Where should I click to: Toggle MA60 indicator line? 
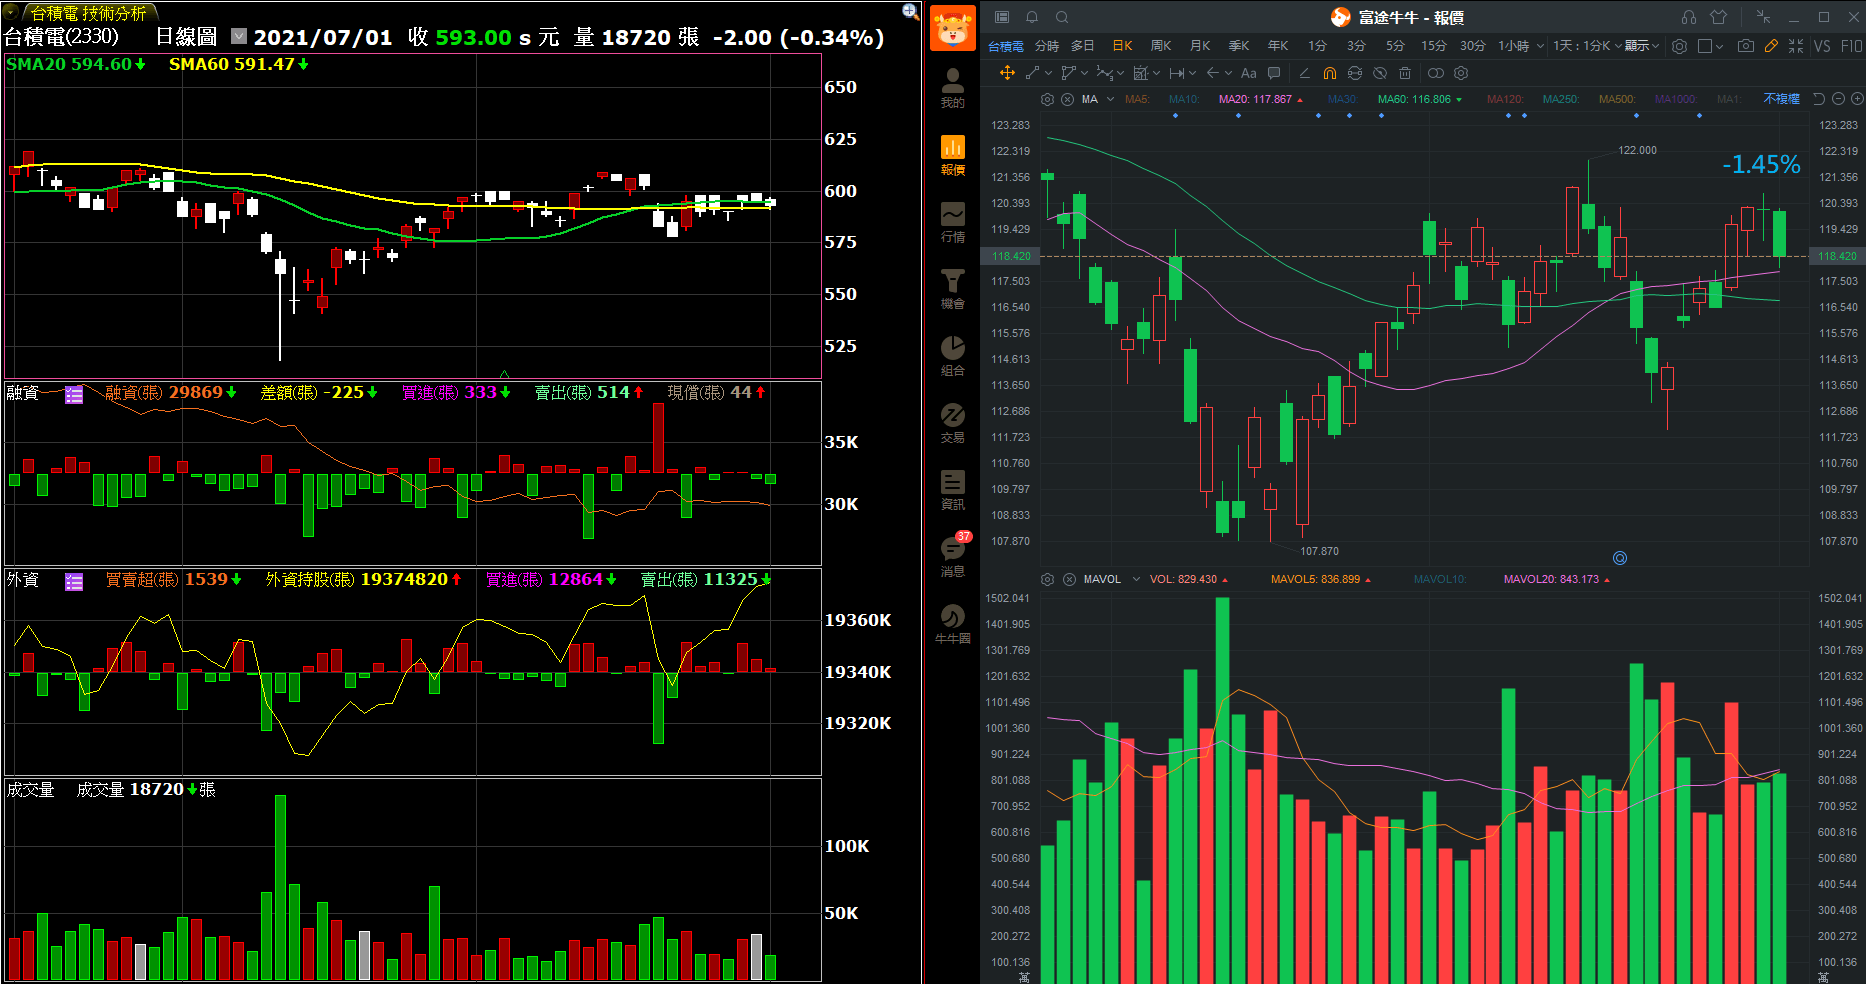[x=1419, y=99]
